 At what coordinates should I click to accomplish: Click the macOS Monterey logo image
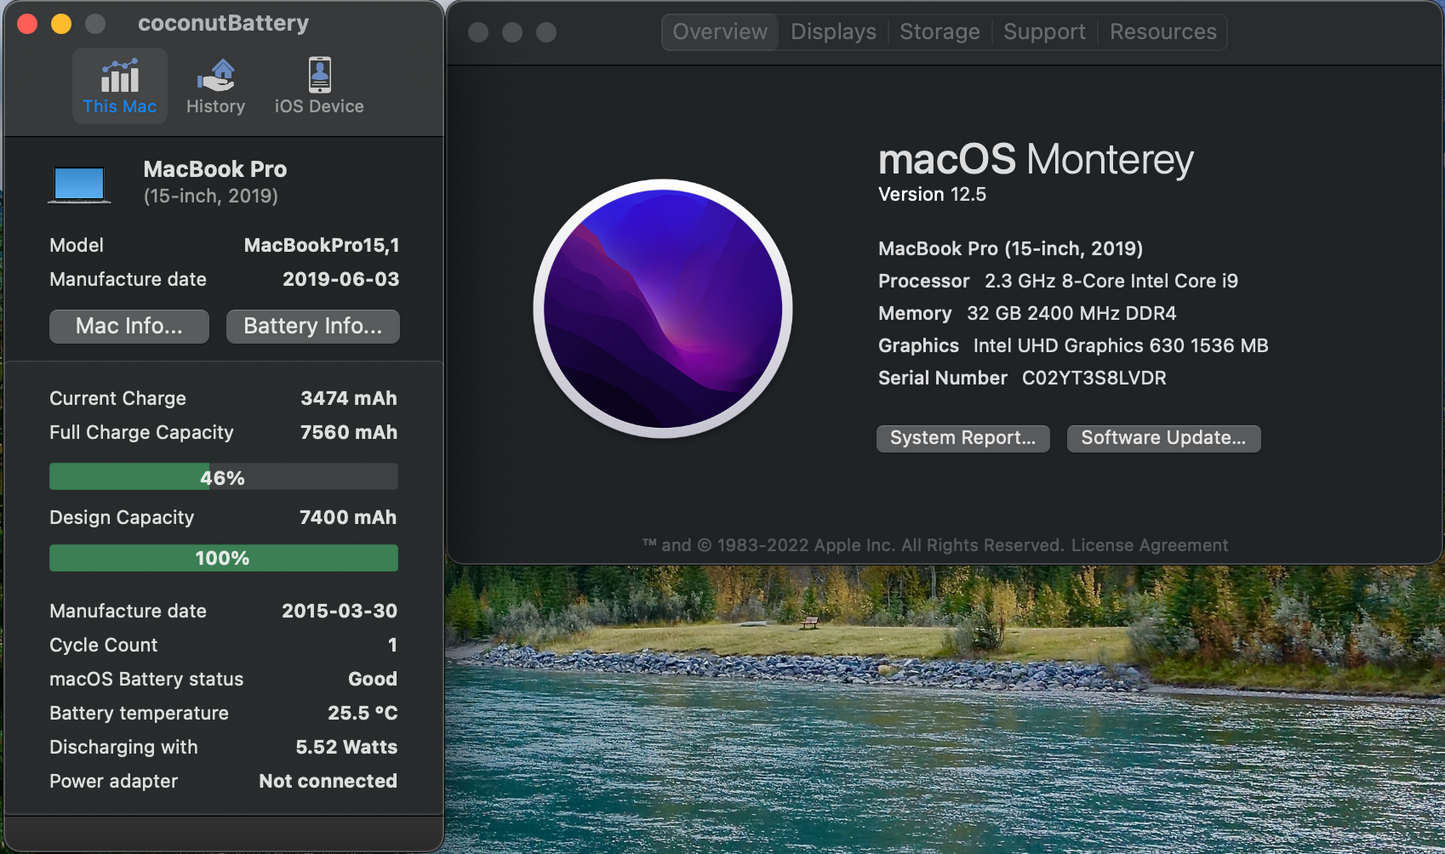point(662,309)
